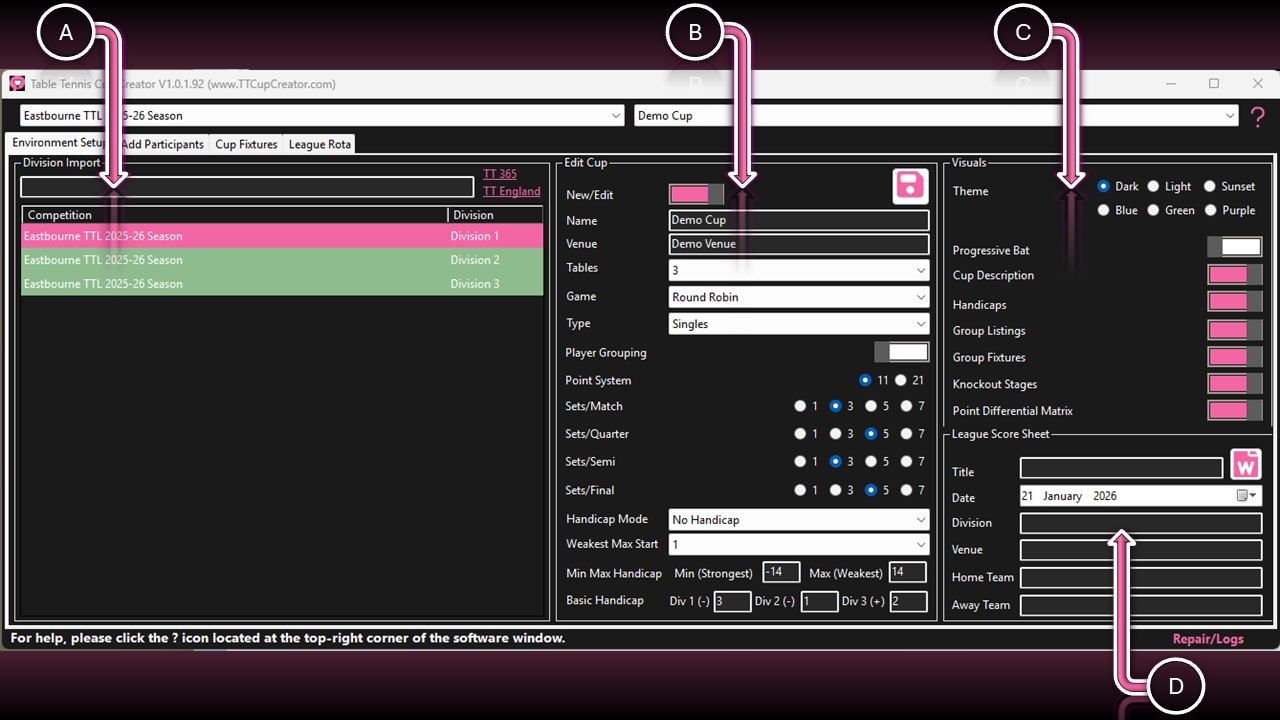1280x720 pixels.
Task: Select the Division 2 competition row
Action: pos(282,260)
